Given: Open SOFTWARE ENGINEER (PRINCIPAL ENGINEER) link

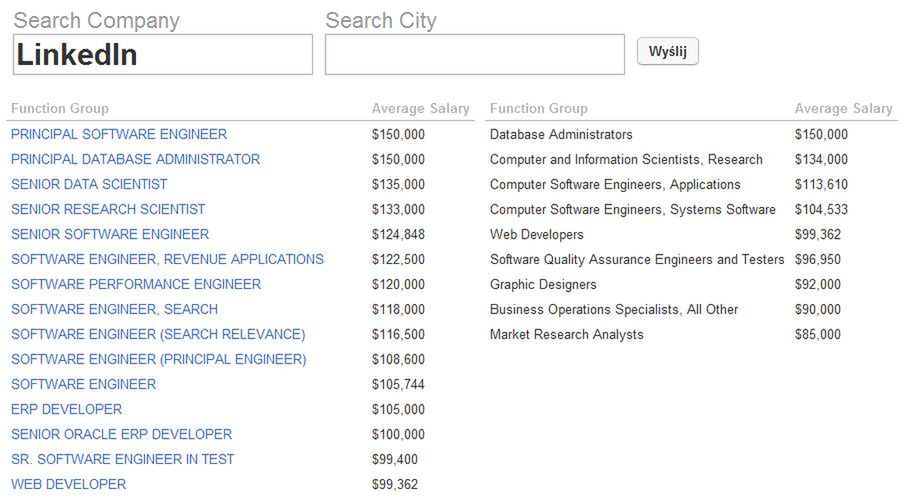Looking at the screenshot, I should [x=159, y=359].
